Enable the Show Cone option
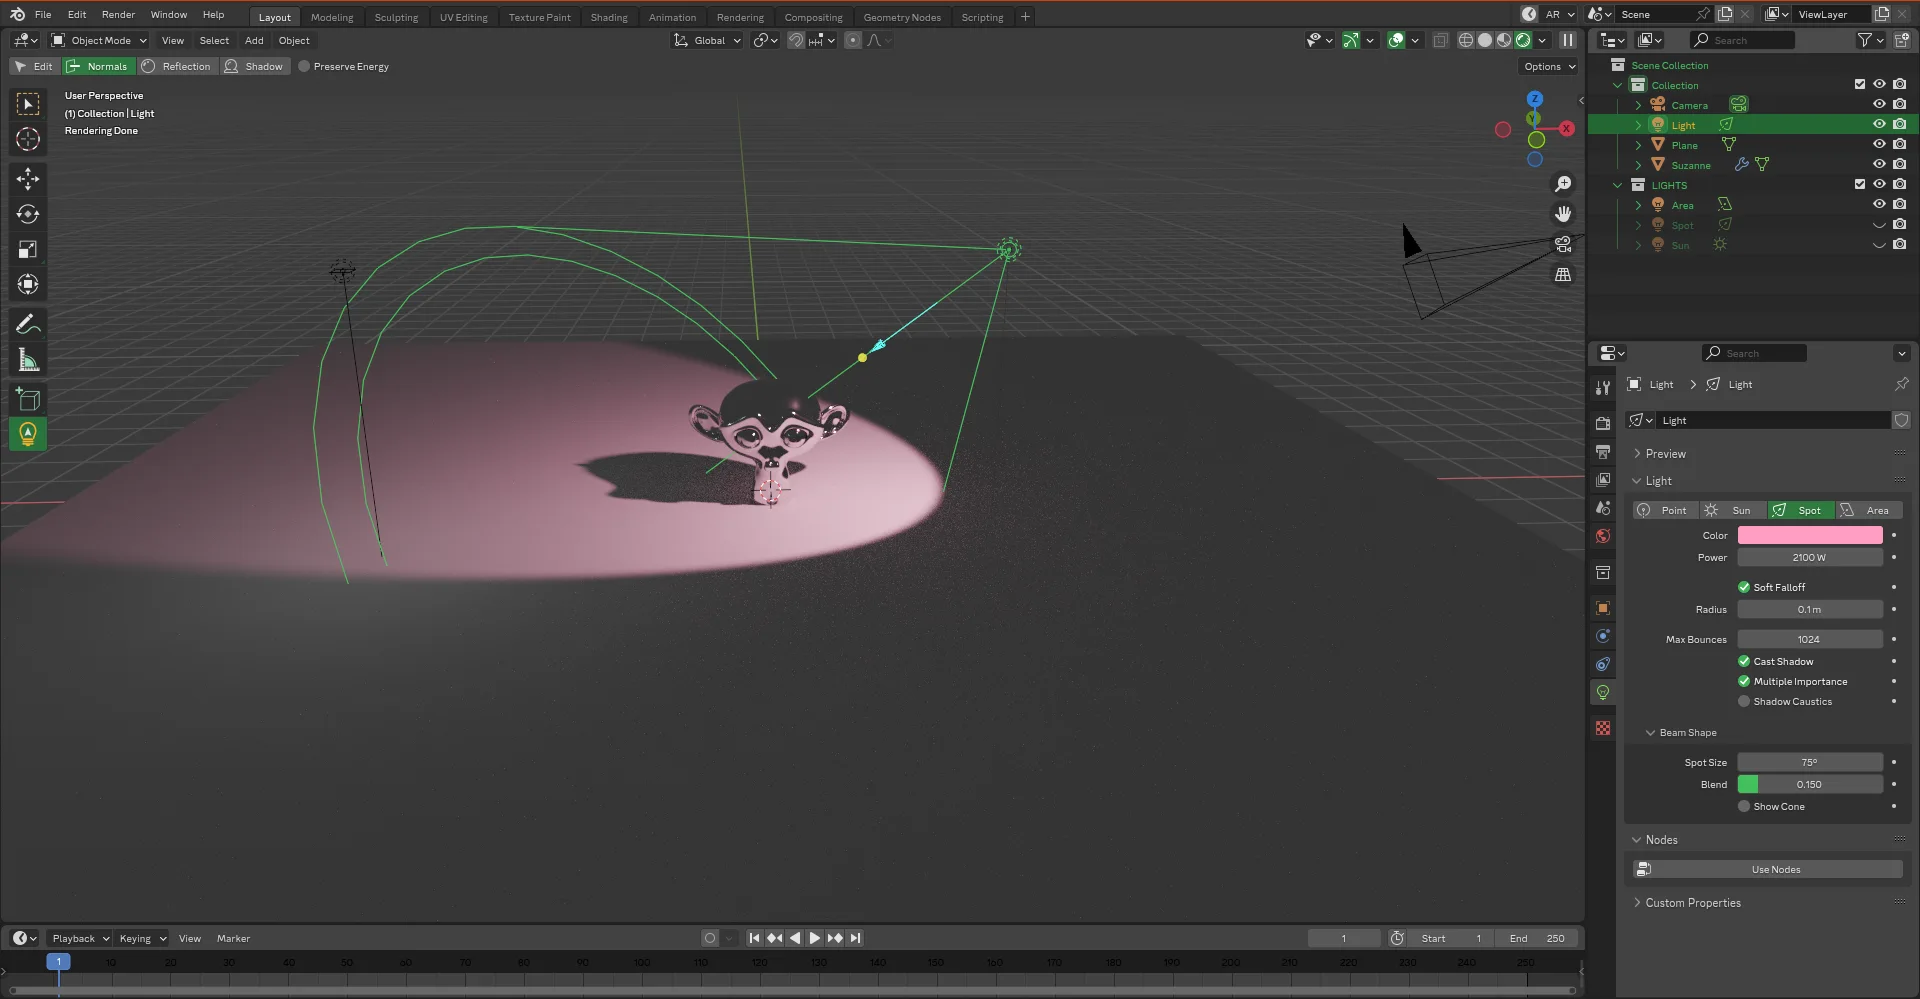Image resolution: width=1920 pixels, height=999 pixels. point(1744,806)
